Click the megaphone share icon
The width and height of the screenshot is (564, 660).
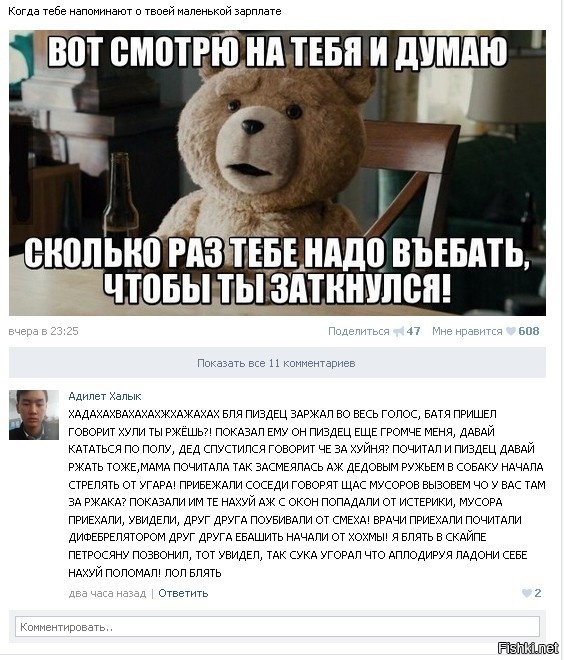pyautogui.click(x=398, y=332)
